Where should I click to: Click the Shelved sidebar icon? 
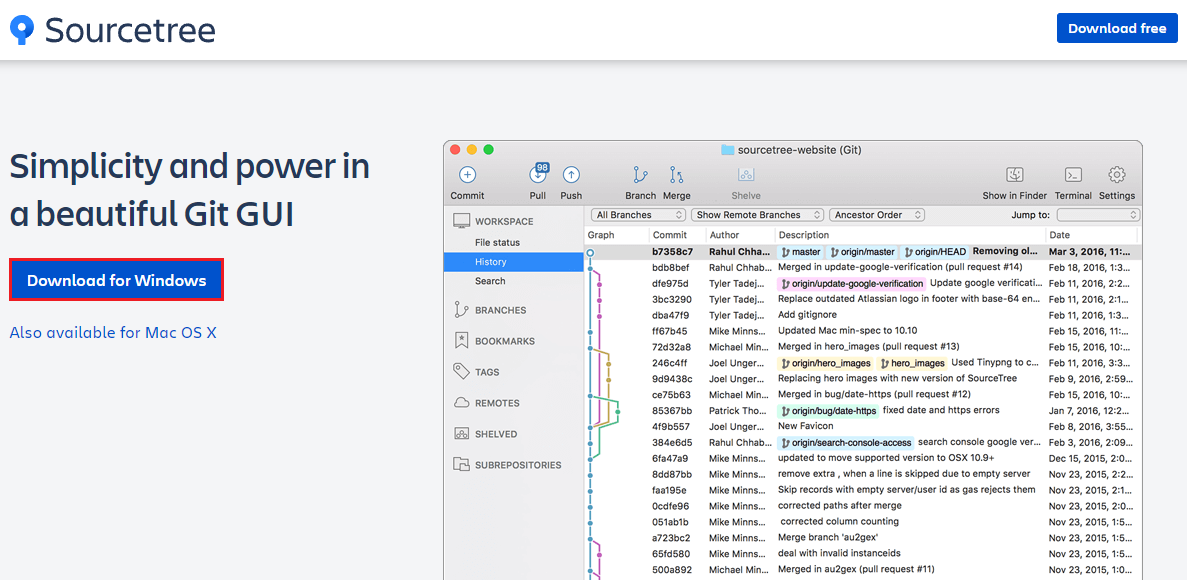point(461,434)
